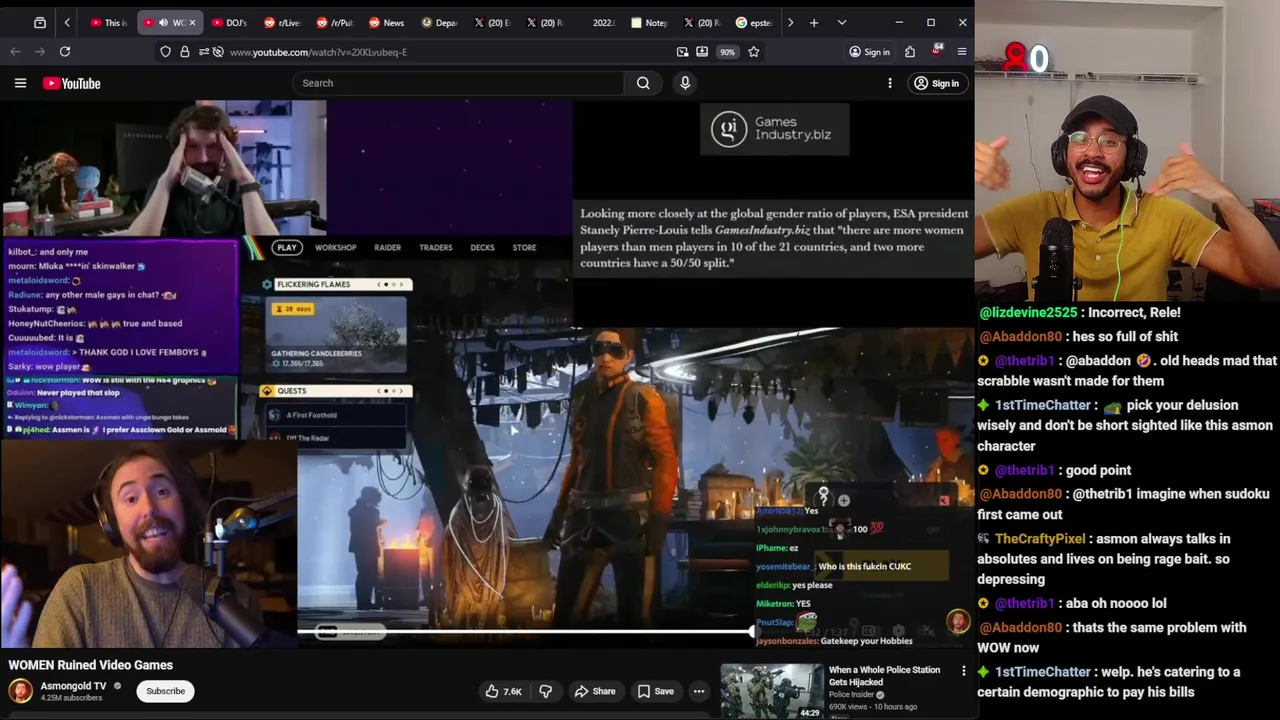Open the browser extensions puzzle icon
Screen dimensions: 1280x720
pyautogui.click(x=910, y=52)
